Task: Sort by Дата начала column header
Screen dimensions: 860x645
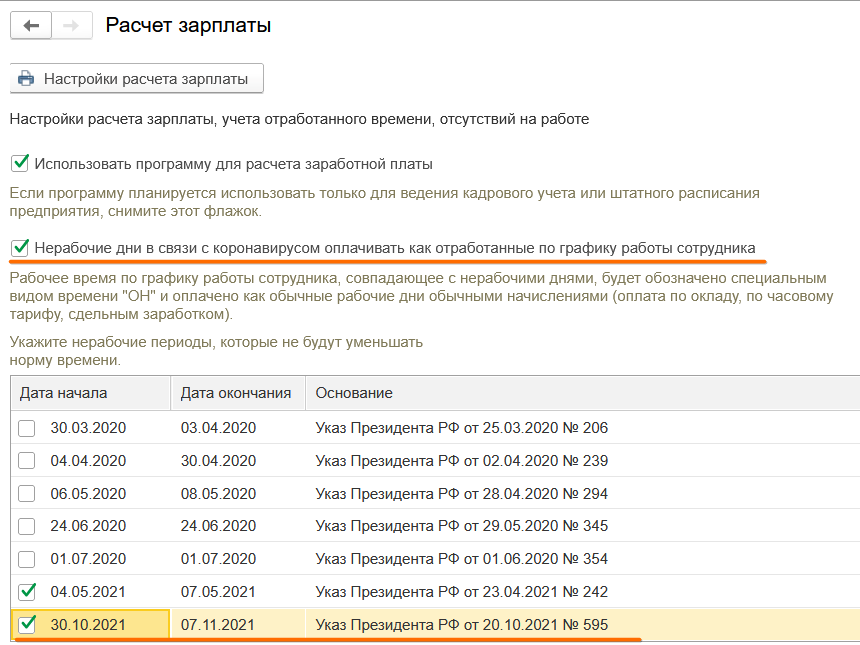Action: [90, 393]
